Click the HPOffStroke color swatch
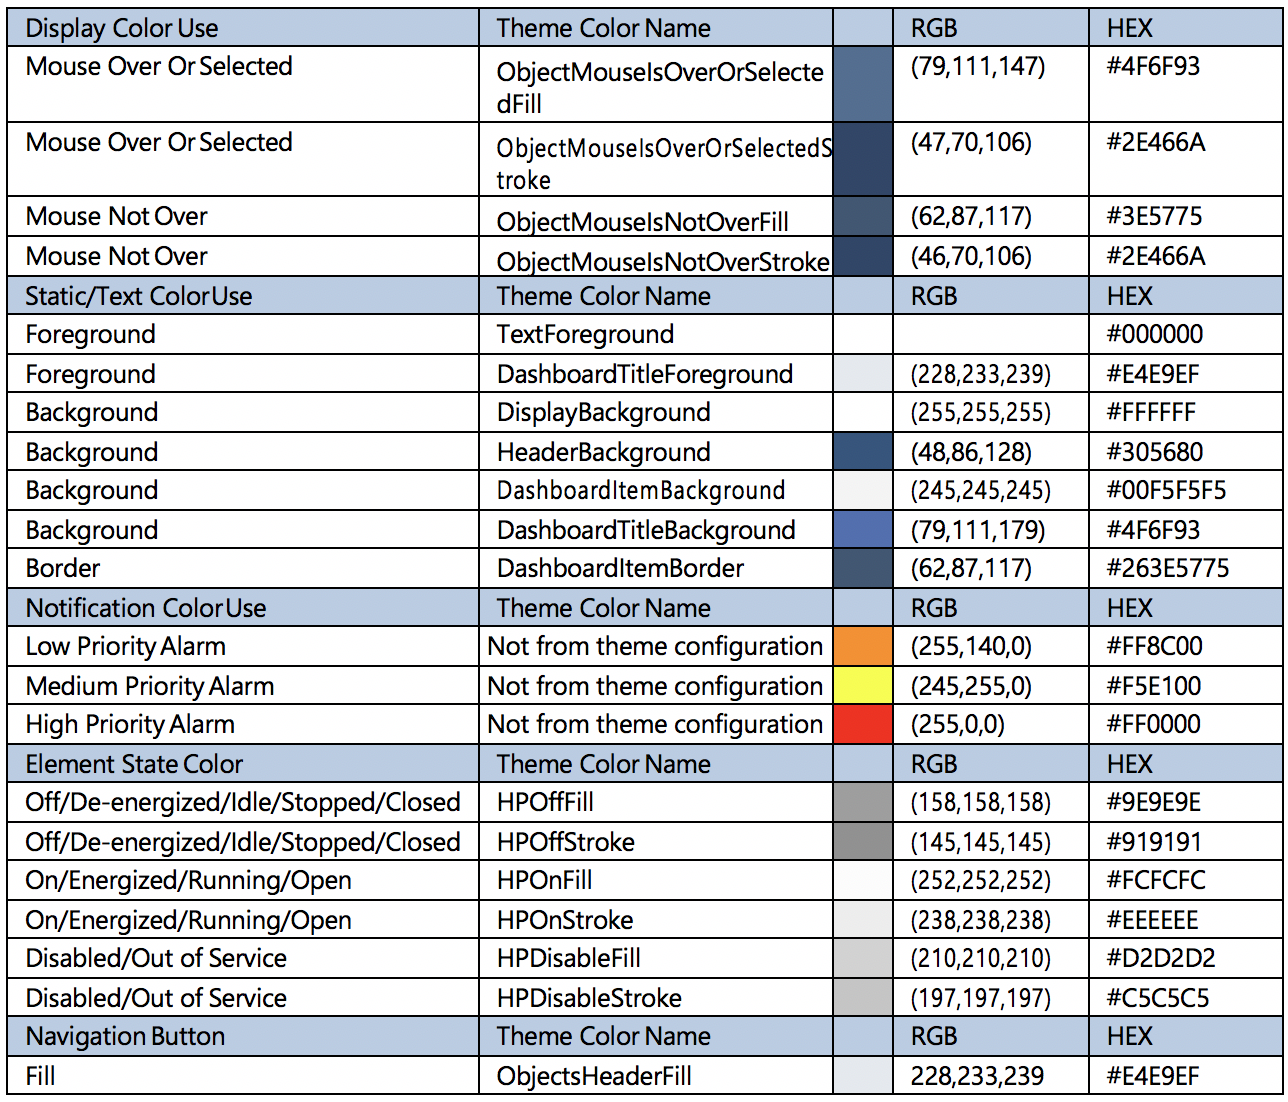Image resolution: width=1288 pixels, height=1102 pixels. tap(862, 842)
